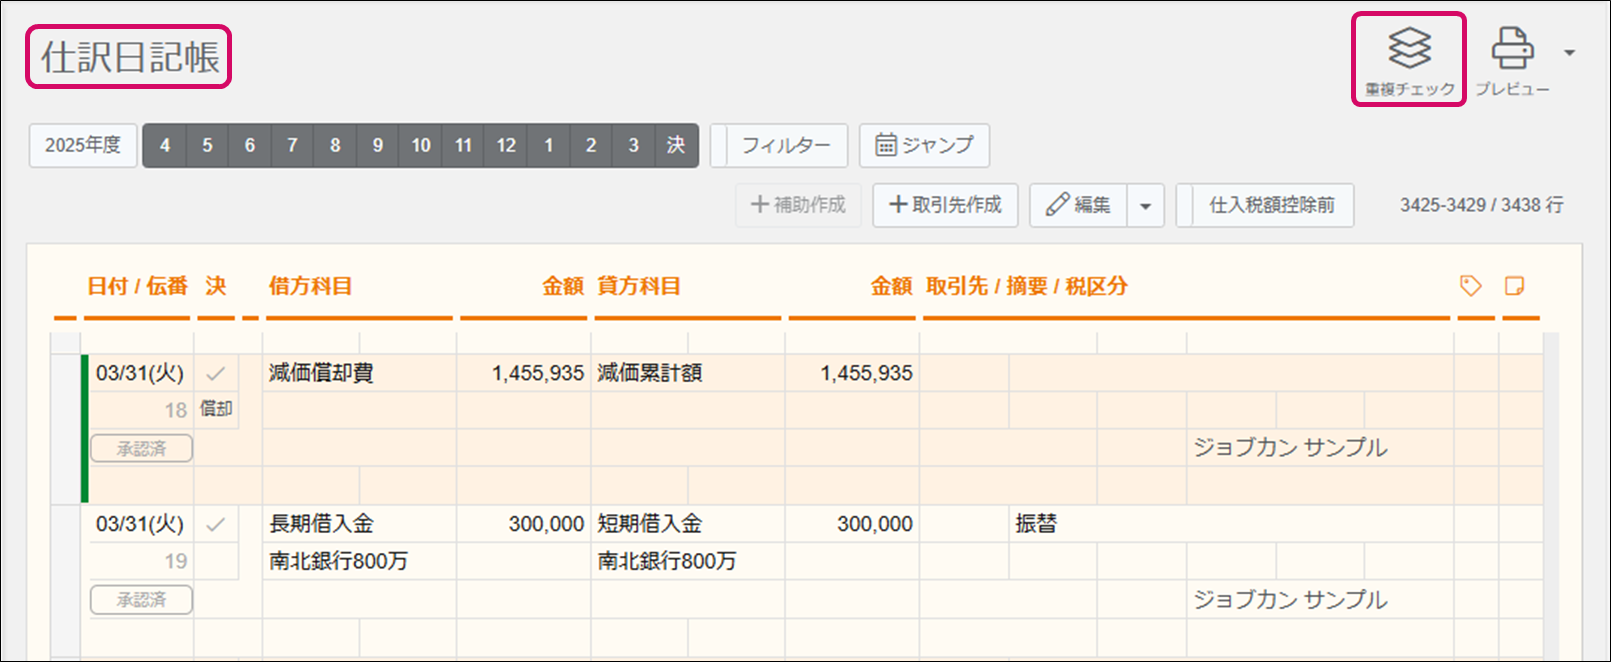Click the 振替 summary cell

[x=1036, y=524]
